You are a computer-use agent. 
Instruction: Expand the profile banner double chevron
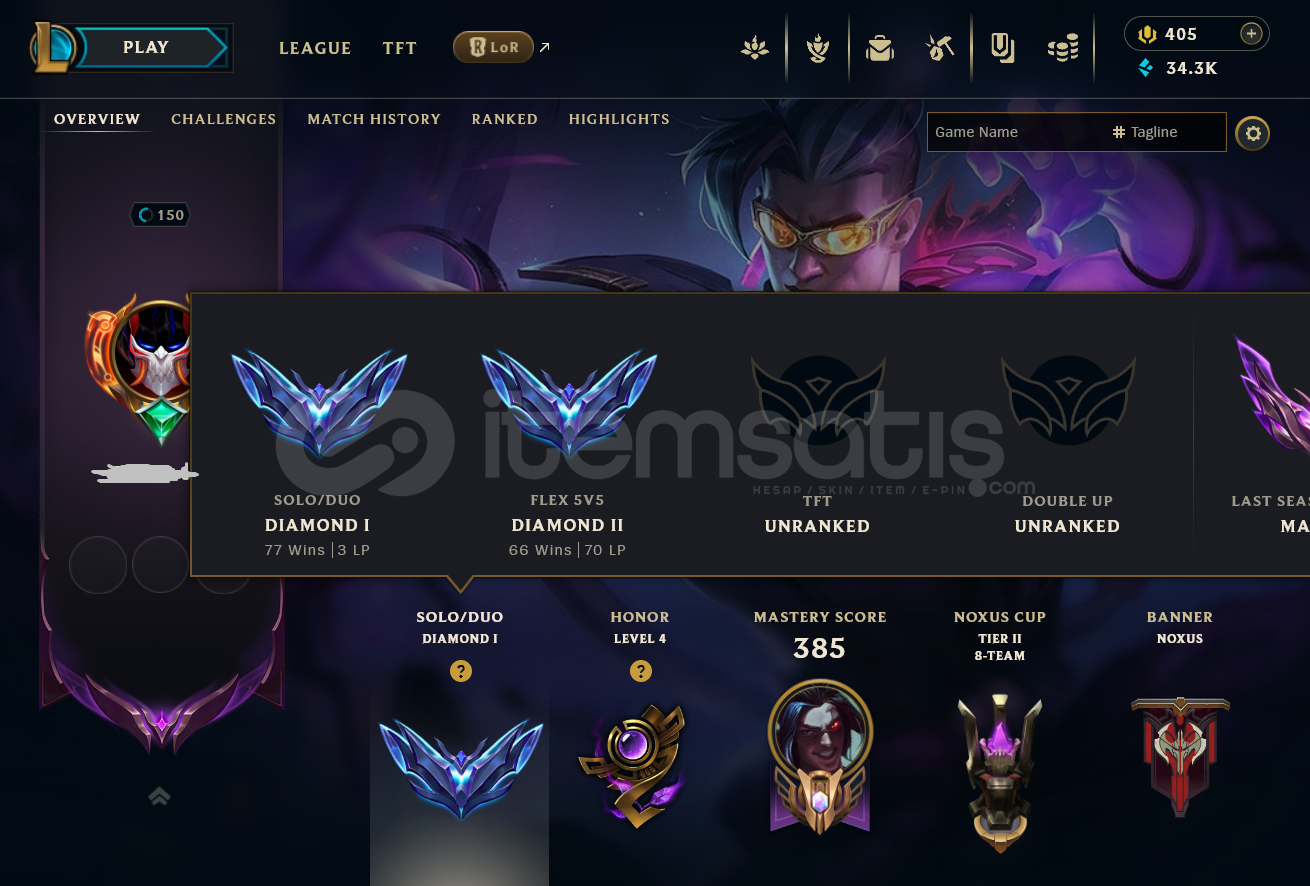coord(160,796)
